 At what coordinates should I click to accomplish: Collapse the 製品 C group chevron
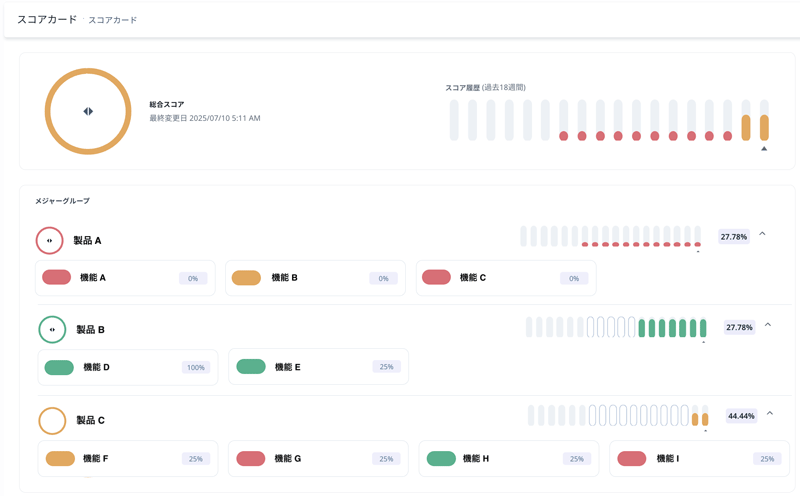[x=770, y=413]
